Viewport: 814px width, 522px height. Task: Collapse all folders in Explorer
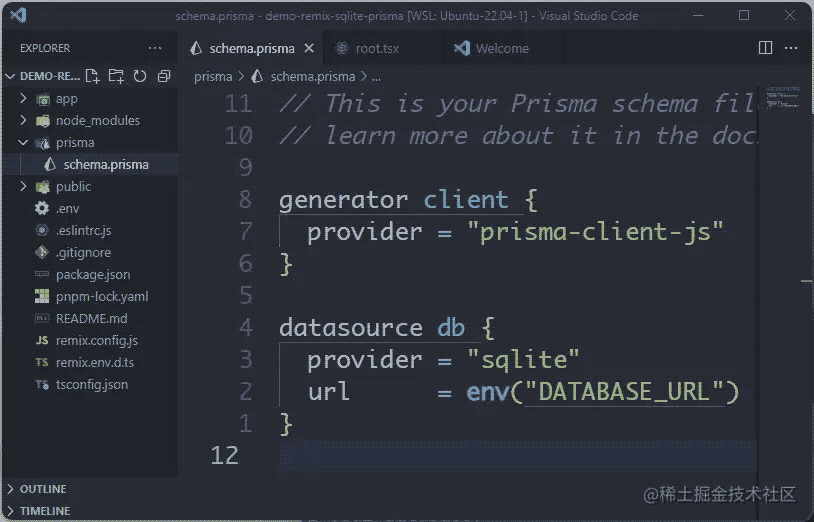point(164,76)
